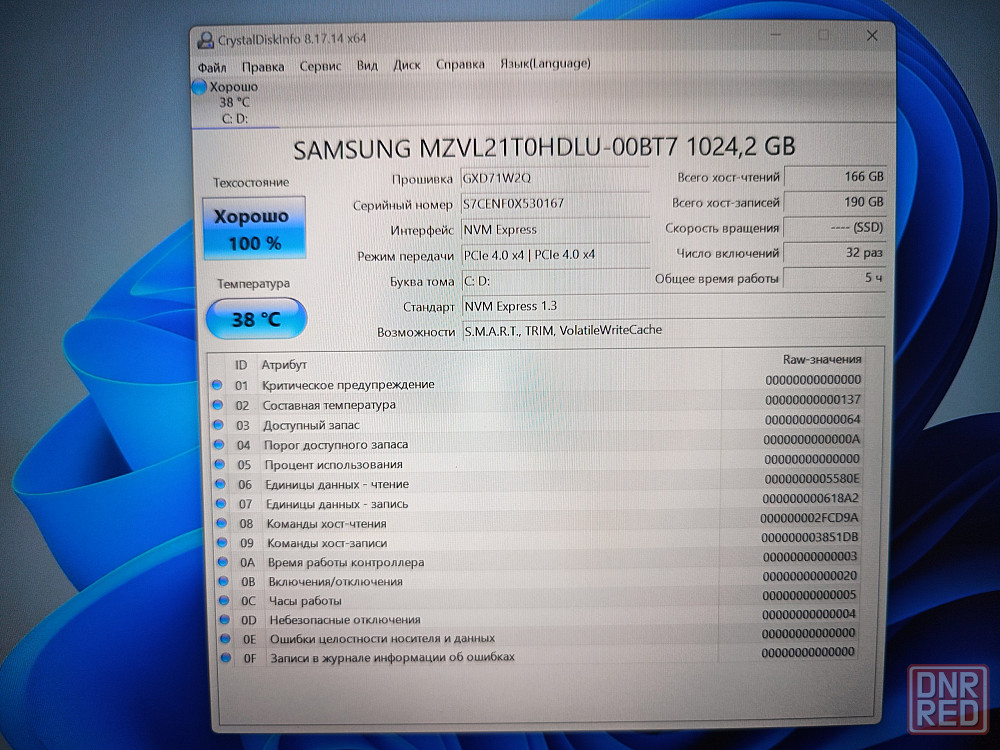The width and height of the screenshot is (1000, 750).
Task: Click the interface field NVM Express
Action: [555, 230]
